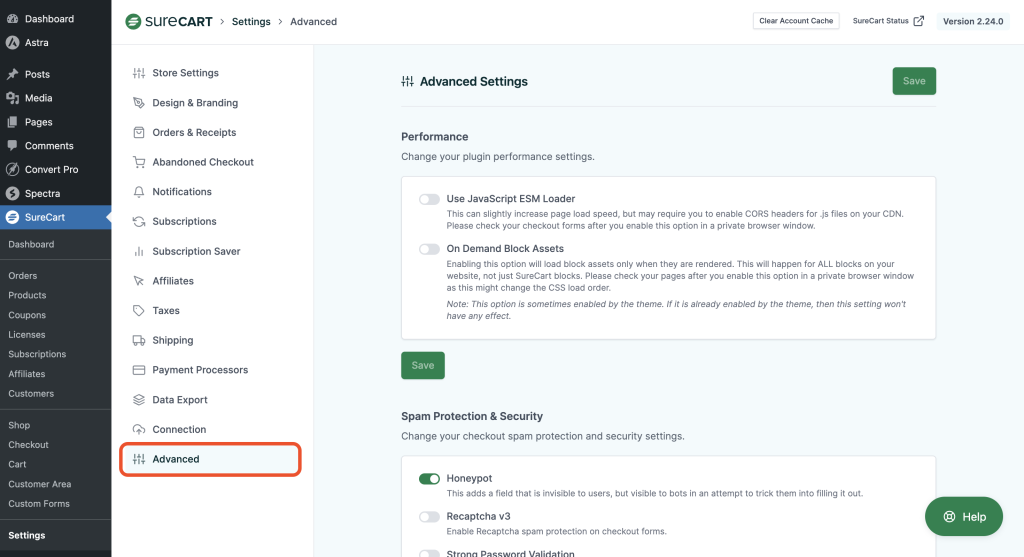Open the Help chat button

963,517
